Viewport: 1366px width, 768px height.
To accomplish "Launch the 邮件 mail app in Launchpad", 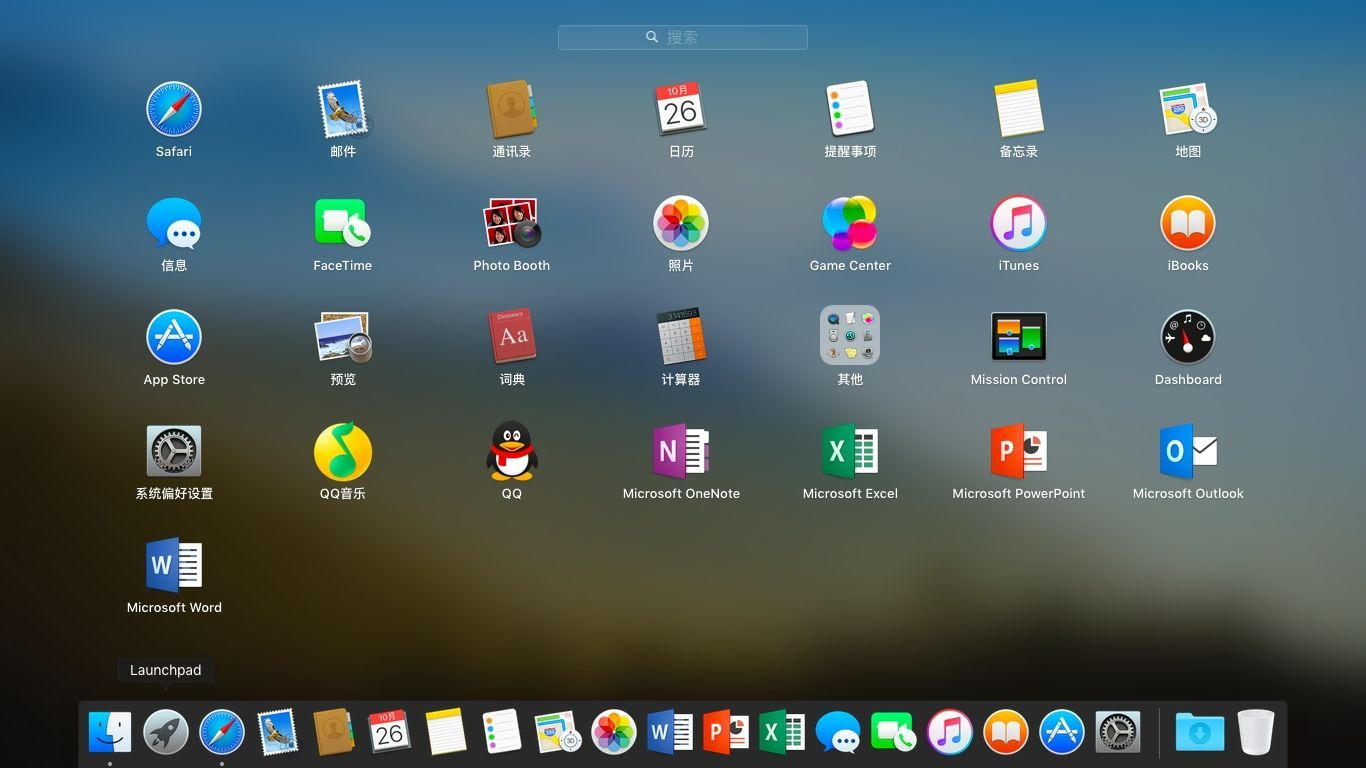I will click(343, 109).
